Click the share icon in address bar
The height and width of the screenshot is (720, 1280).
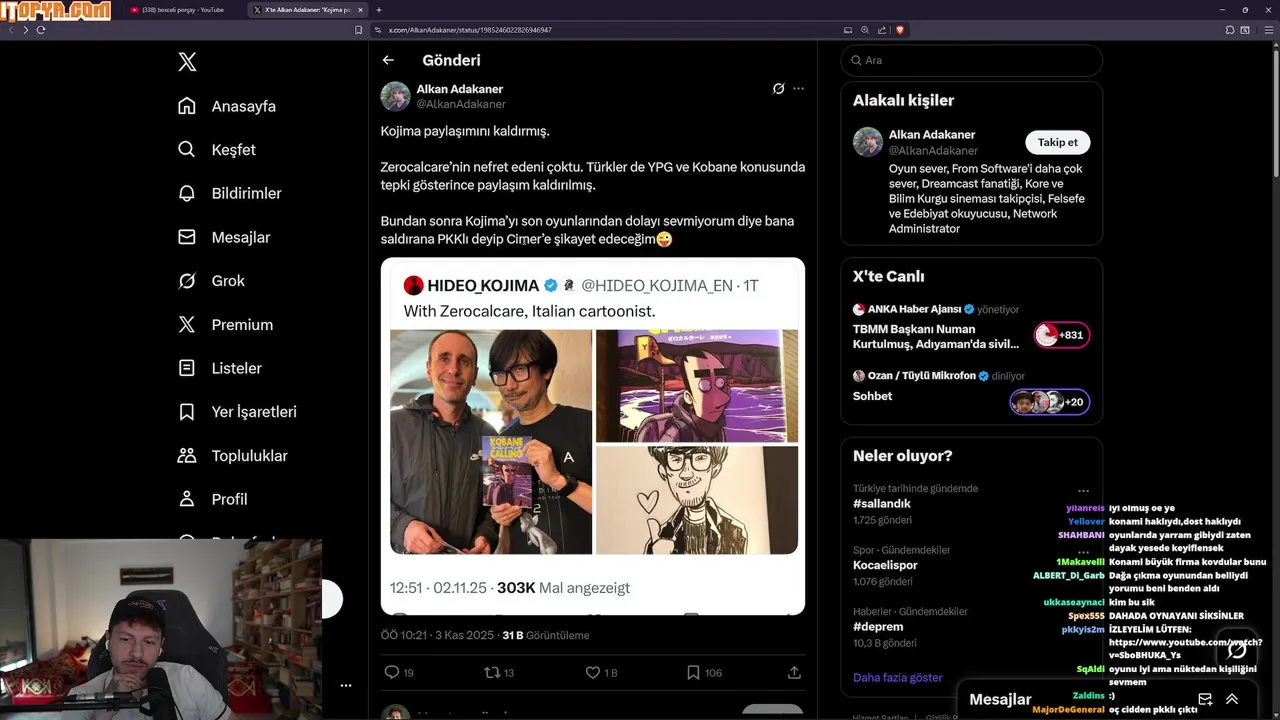coord(882,30)
